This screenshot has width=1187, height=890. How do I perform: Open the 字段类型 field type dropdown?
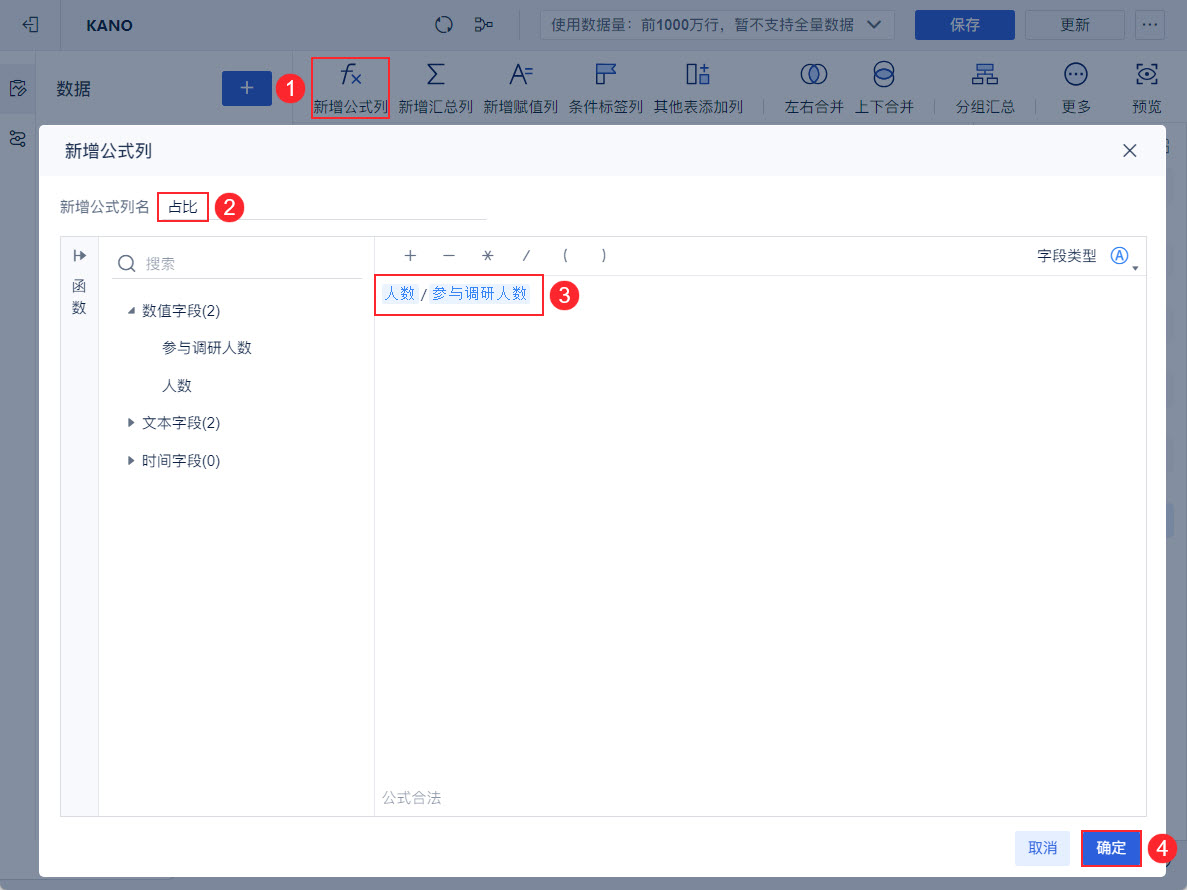click(x=1121, y=257)
